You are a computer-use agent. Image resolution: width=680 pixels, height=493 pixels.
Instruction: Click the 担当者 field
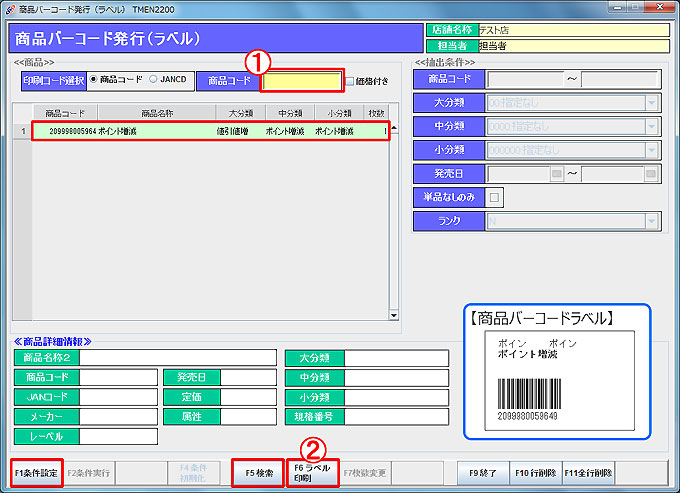point(574,46)
